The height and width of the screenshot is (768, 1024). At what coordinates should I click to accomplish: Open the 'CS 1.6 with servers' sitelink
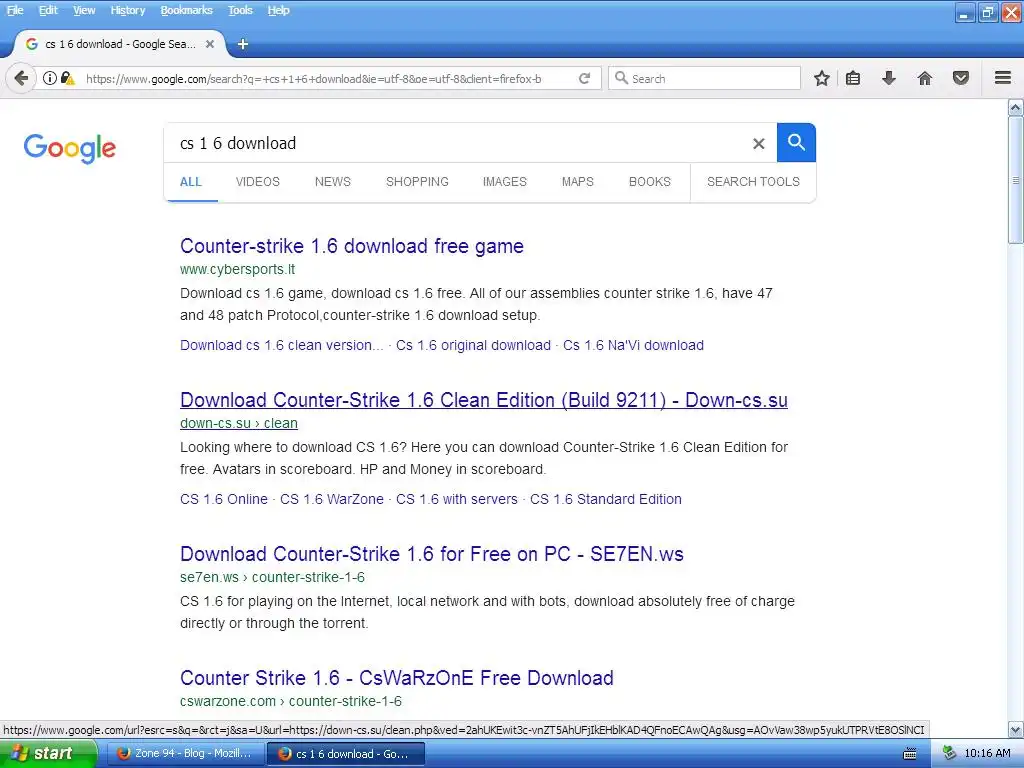click(456, 500)
